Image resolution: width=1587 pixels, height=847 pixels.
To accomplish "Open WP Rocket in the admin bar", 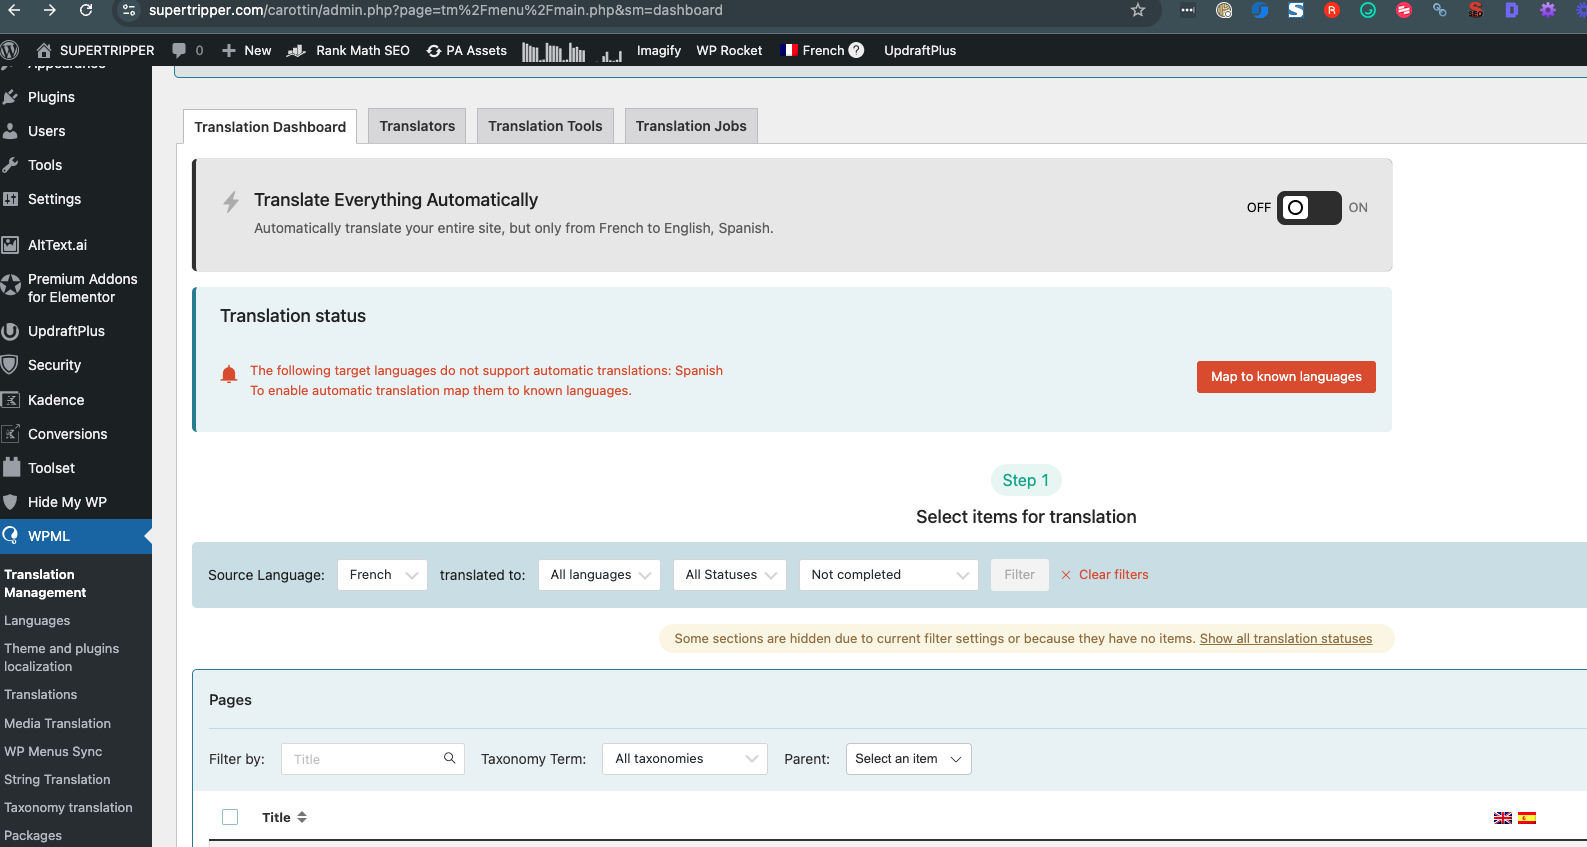I will point(729,50).
